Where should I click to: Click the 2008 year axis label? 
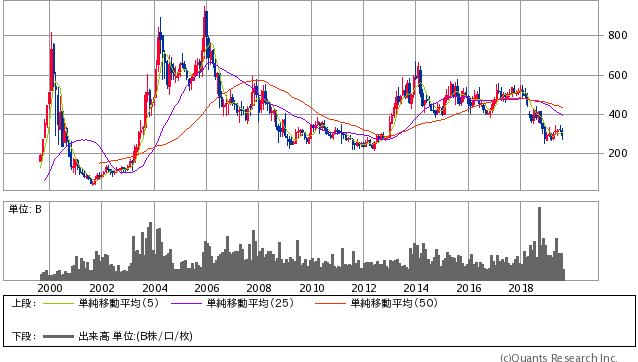(259, 288)
